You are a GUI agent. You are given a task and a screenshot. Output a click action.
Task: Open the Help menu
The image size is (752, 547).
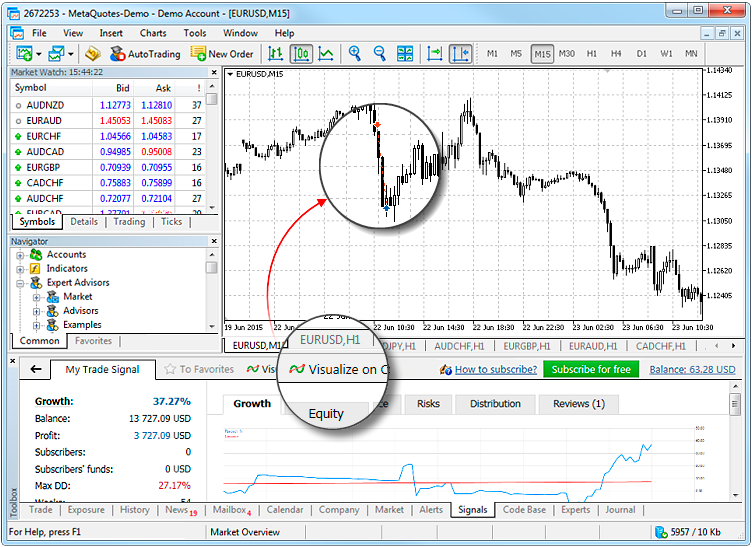tap(284, 33)
